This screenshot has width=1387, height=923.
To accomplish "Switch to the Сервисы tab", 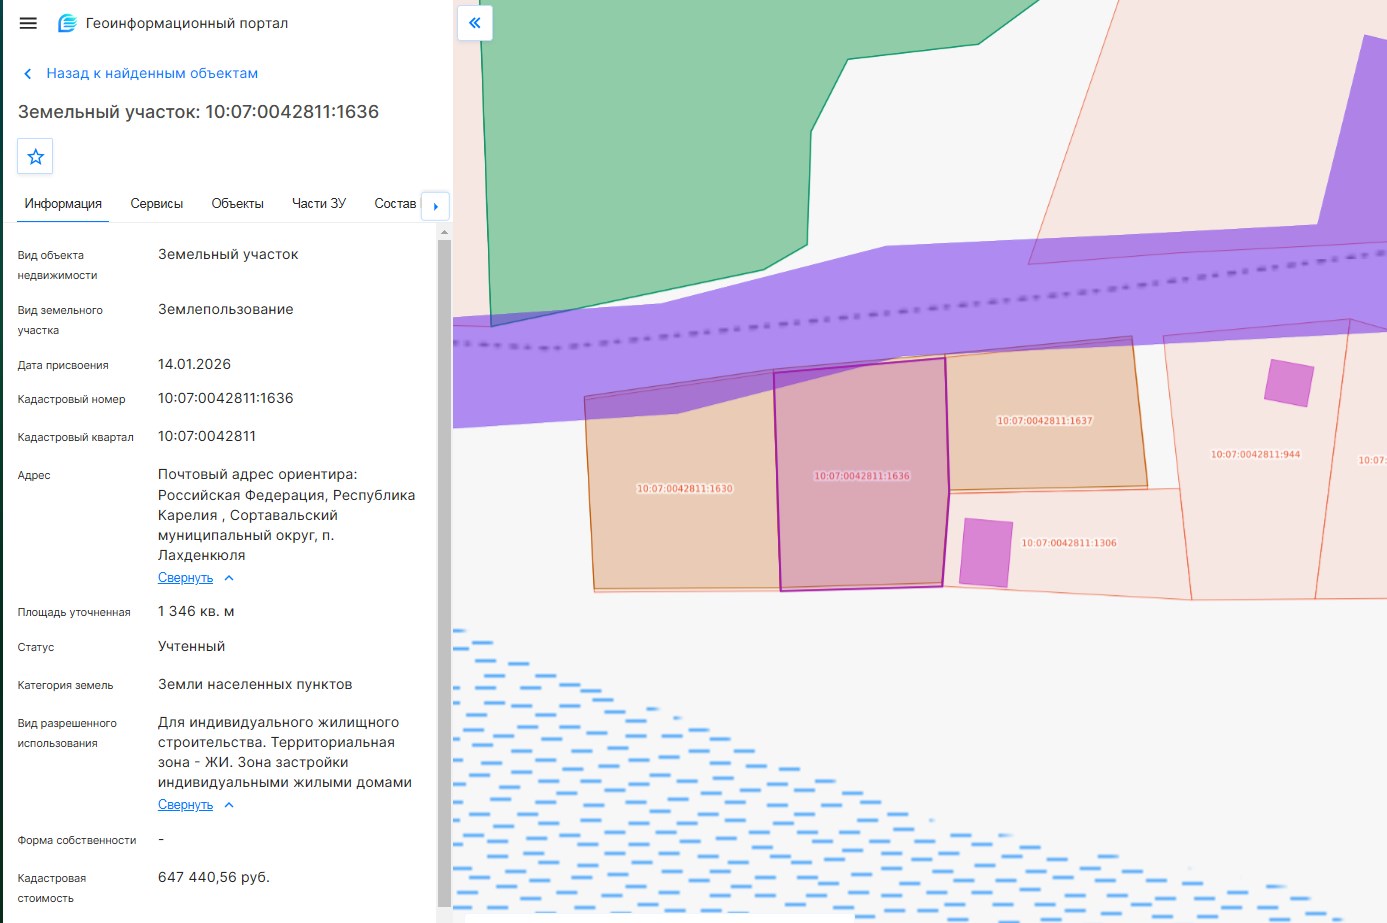I will tap(157, 204).
